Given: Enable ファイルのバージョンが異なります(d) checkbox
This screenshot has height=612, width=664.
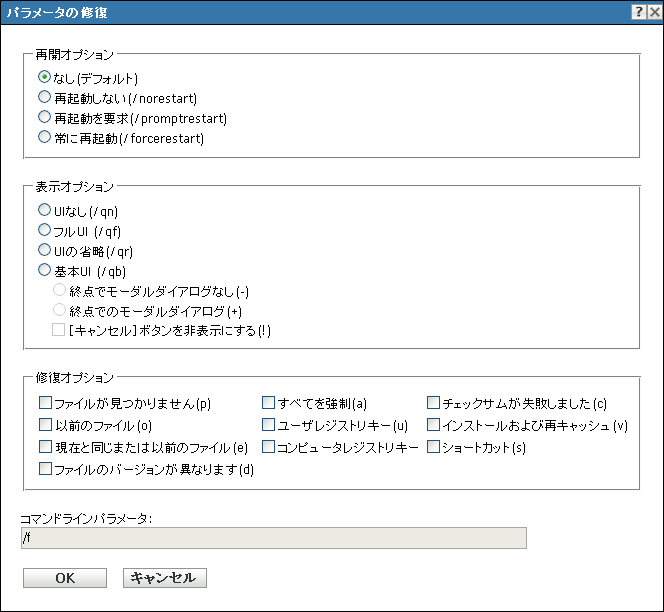Looking at the screenshot, I should coord(45,468).
